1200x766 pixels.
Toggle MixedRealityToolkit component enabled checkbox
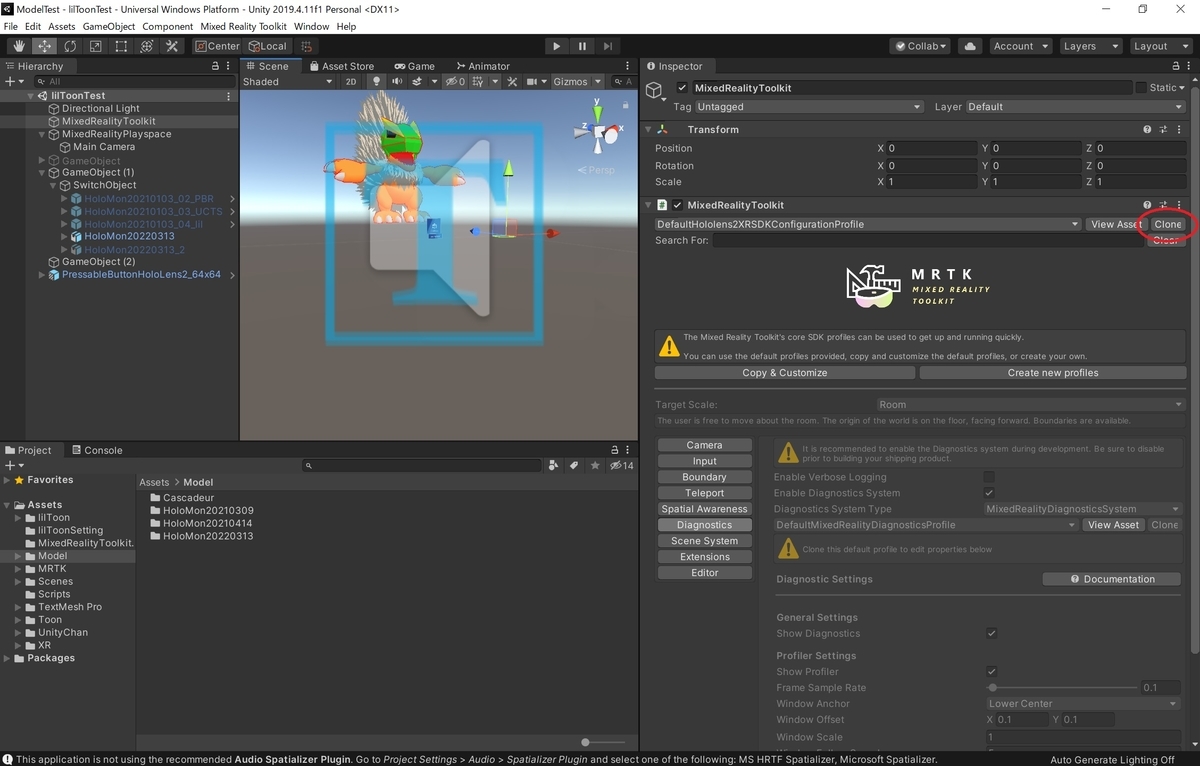click(x=678, y=205)
